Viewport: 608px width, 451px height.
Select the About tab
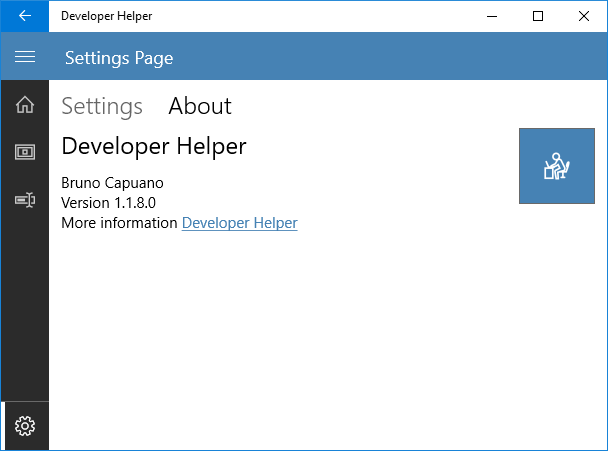click(x=199, y=106)
